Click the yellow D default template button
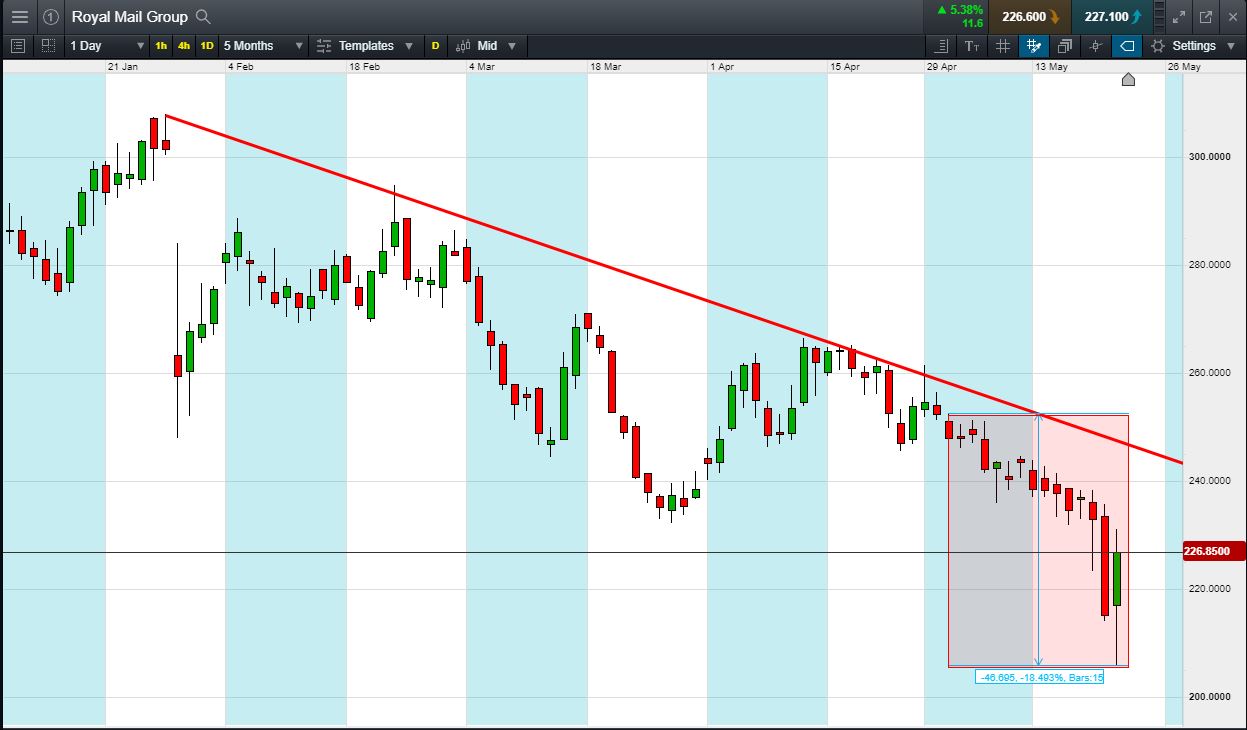The image size is (1247, 730). point(435,46)
